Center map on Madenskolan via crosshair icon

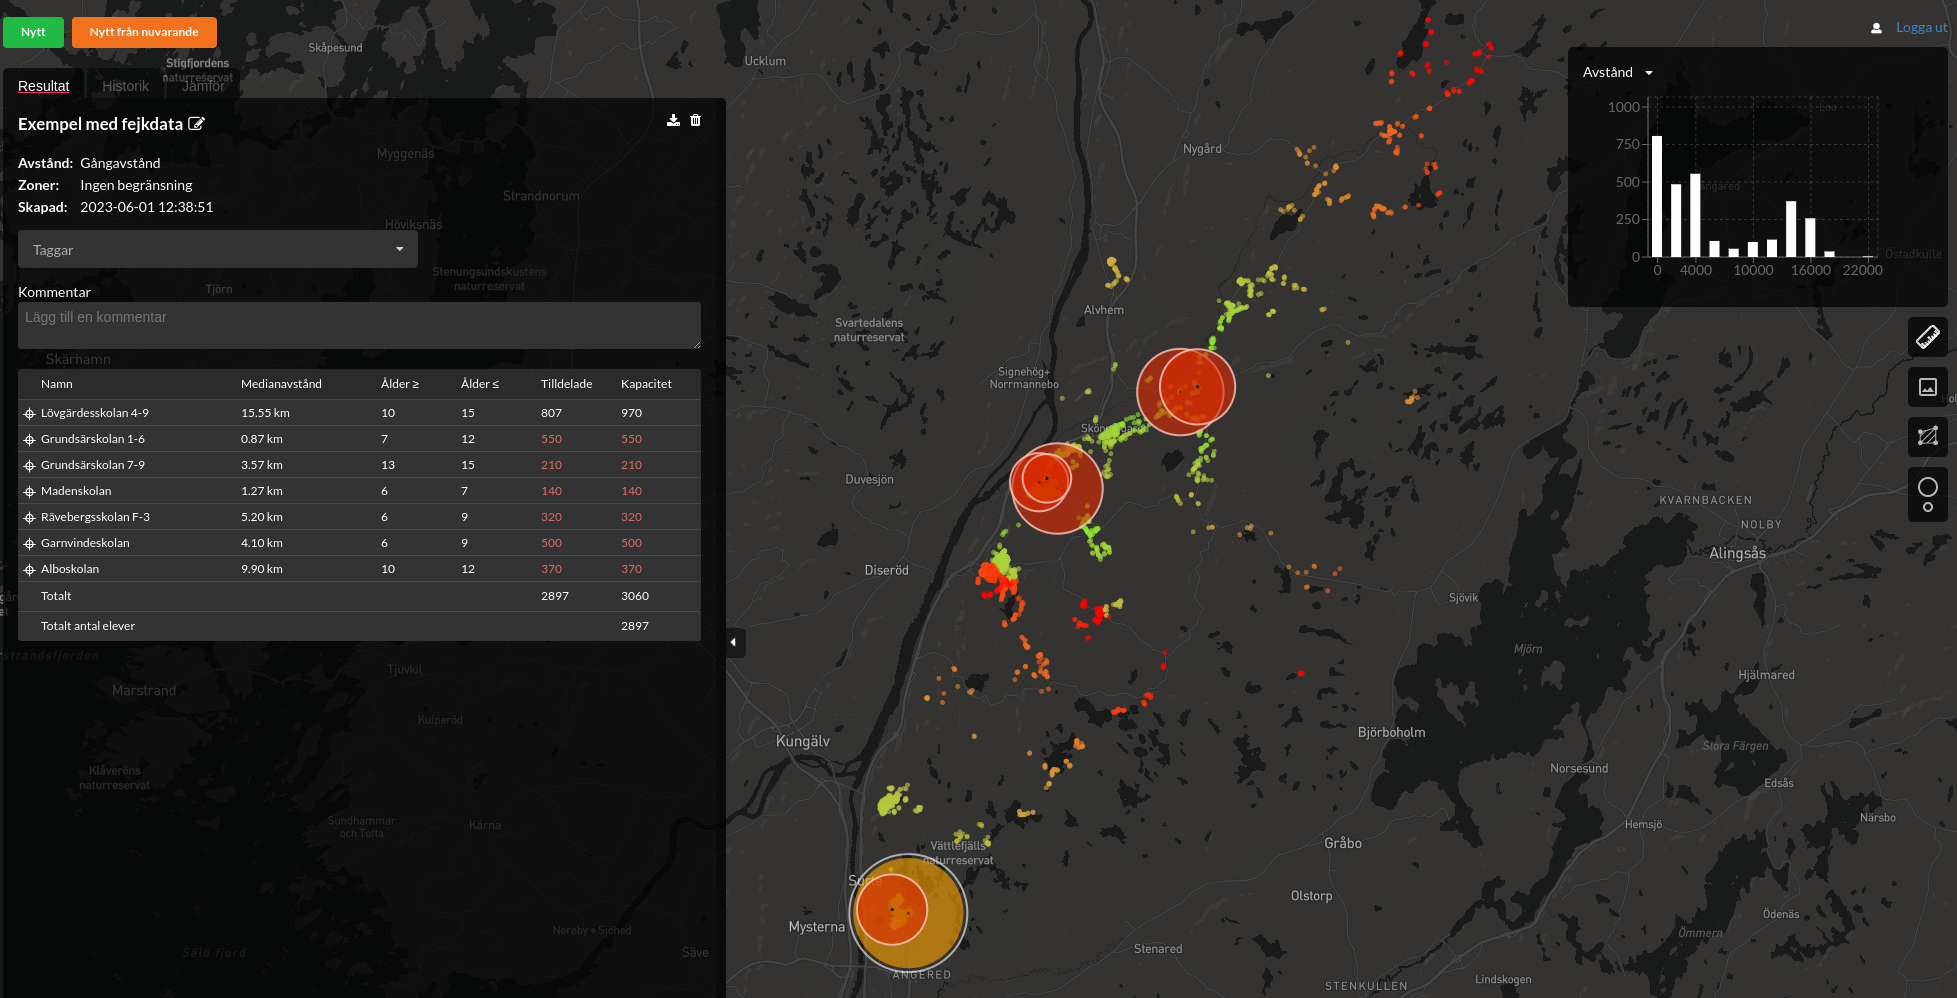point(30,492)
